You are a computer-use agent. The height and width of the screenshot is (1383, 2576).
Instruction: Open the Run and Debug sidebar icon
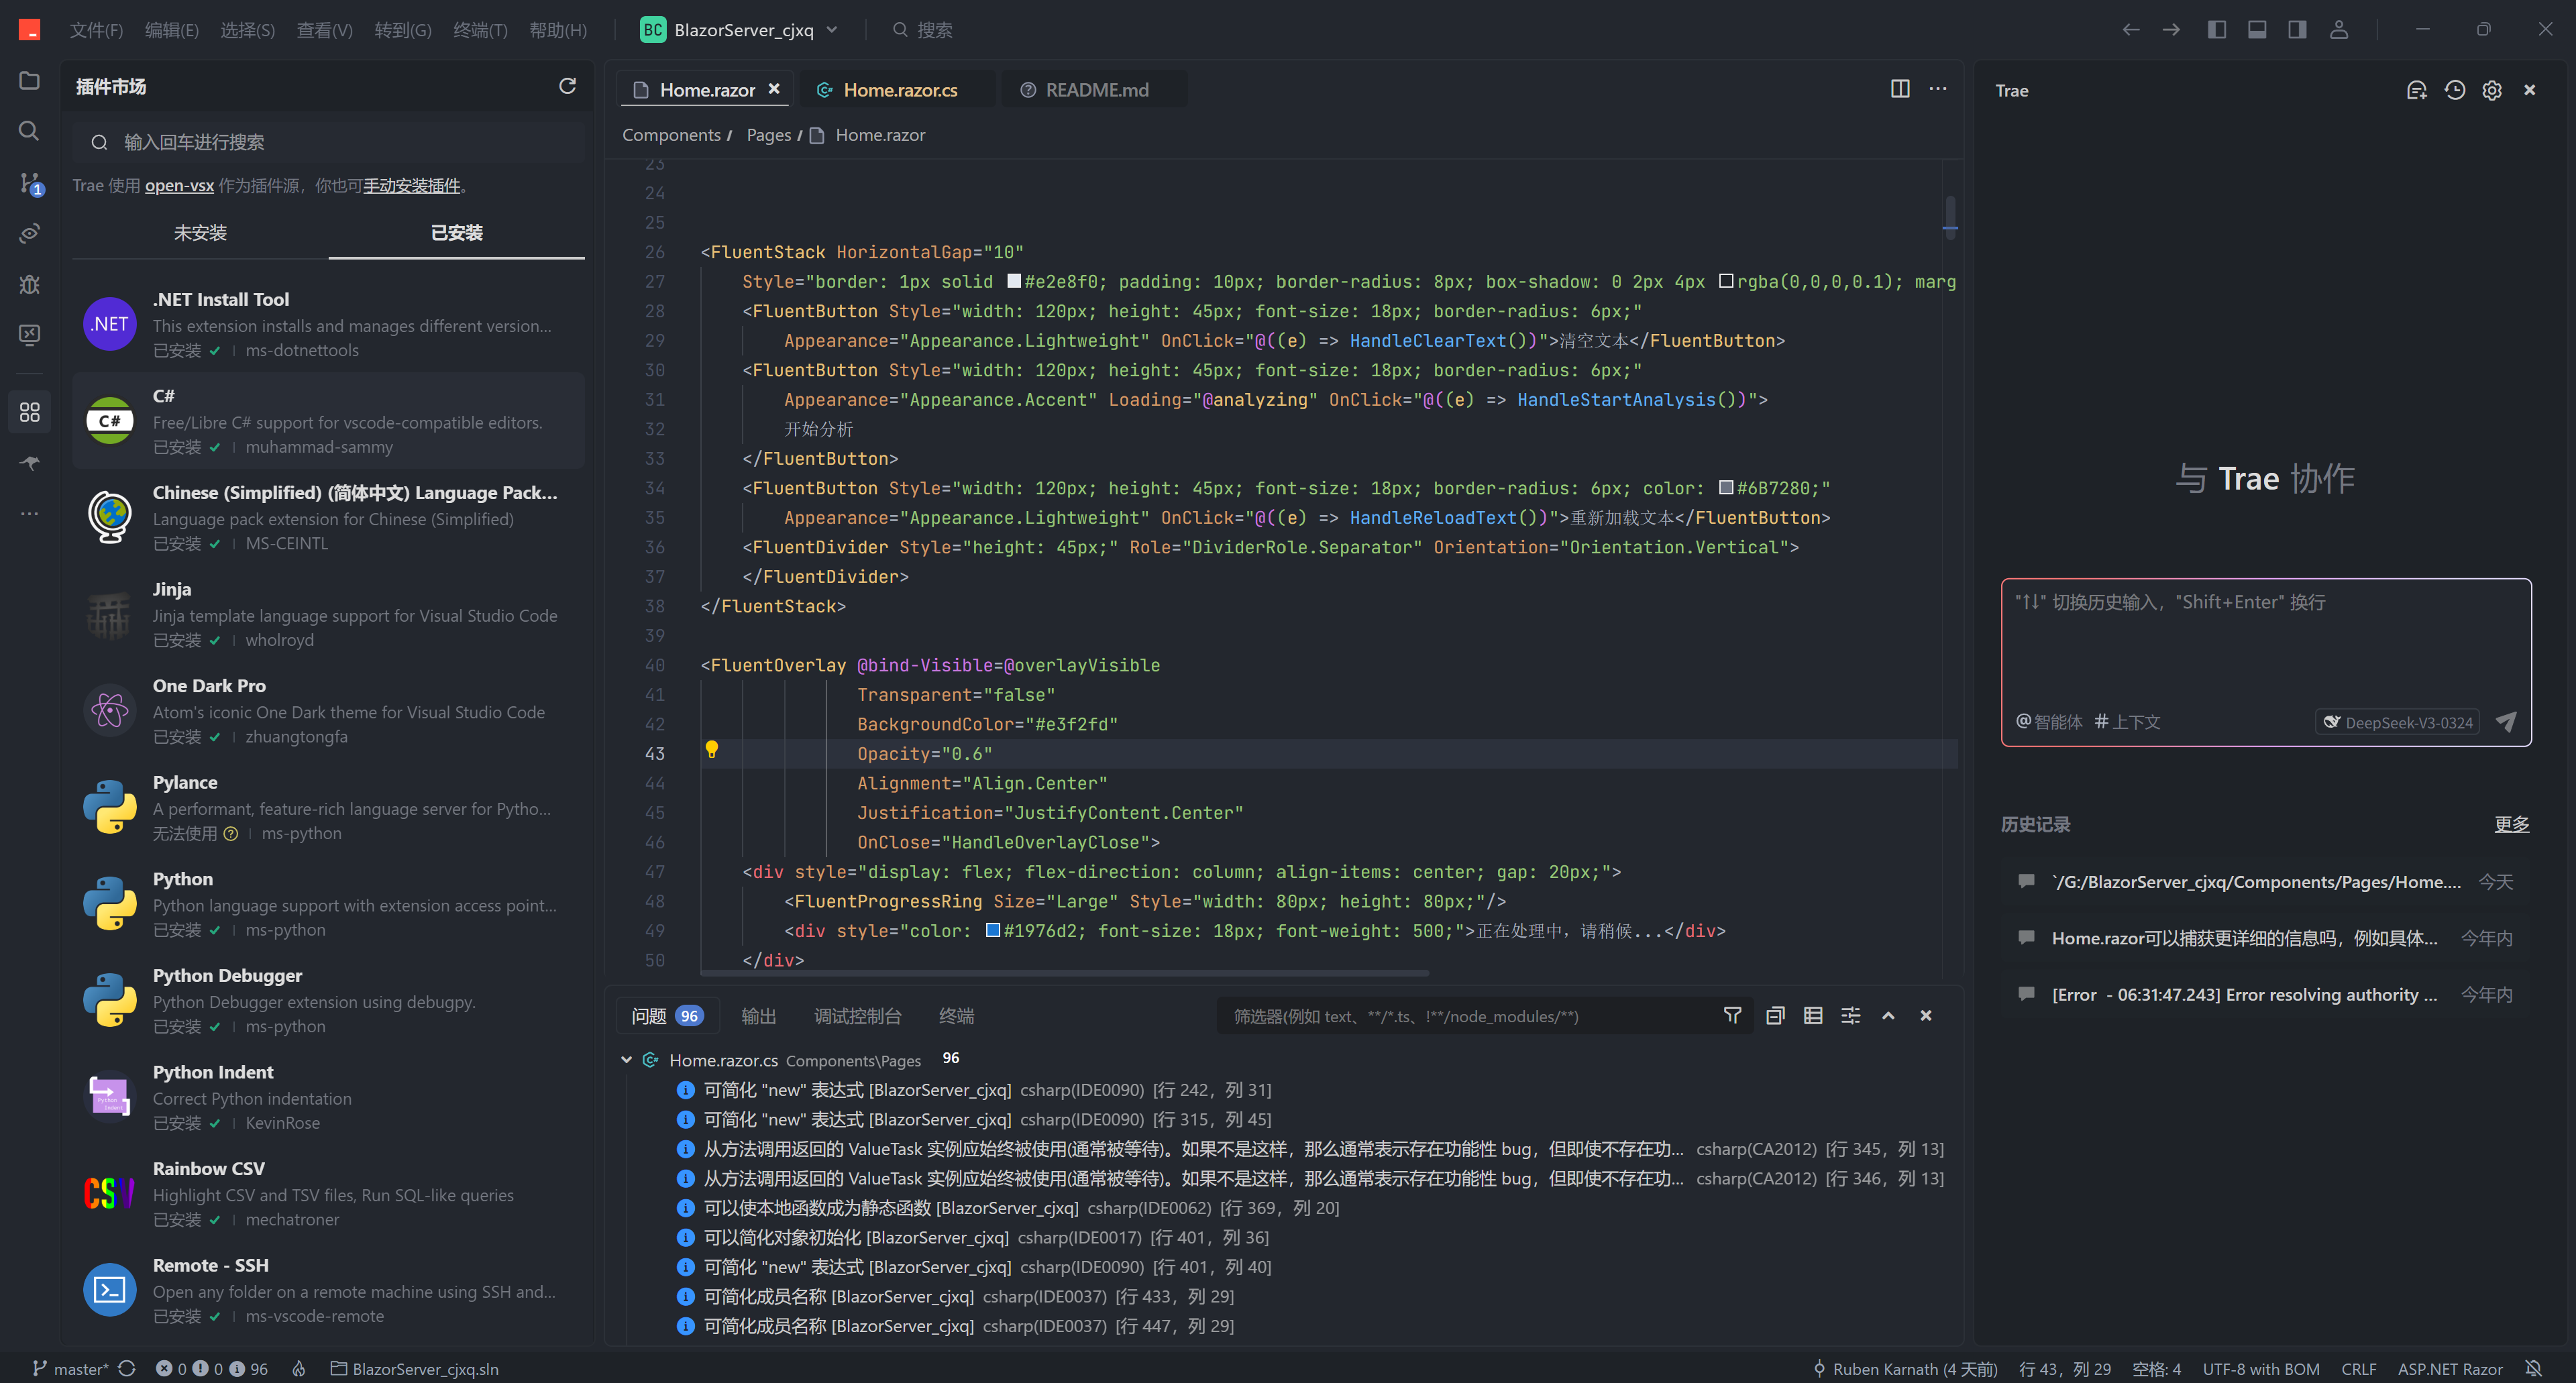[30, 284]
